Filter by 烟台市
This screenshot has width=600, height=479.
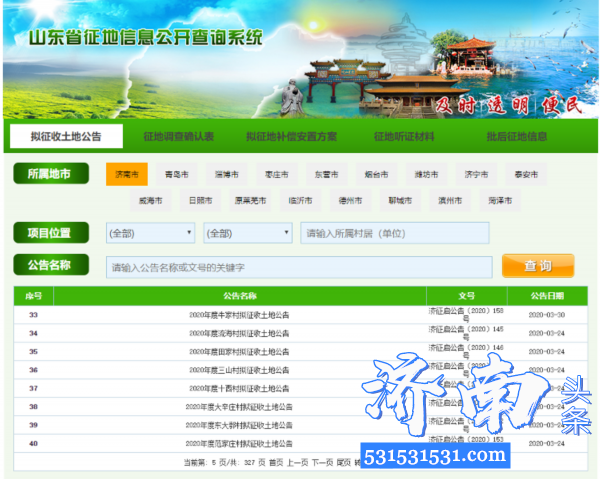pos(378,174)
